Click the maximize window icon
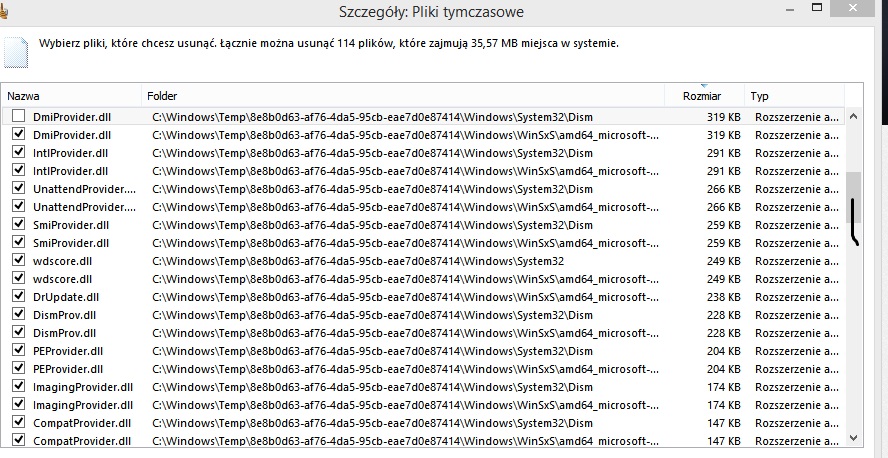 pos(817,7)
